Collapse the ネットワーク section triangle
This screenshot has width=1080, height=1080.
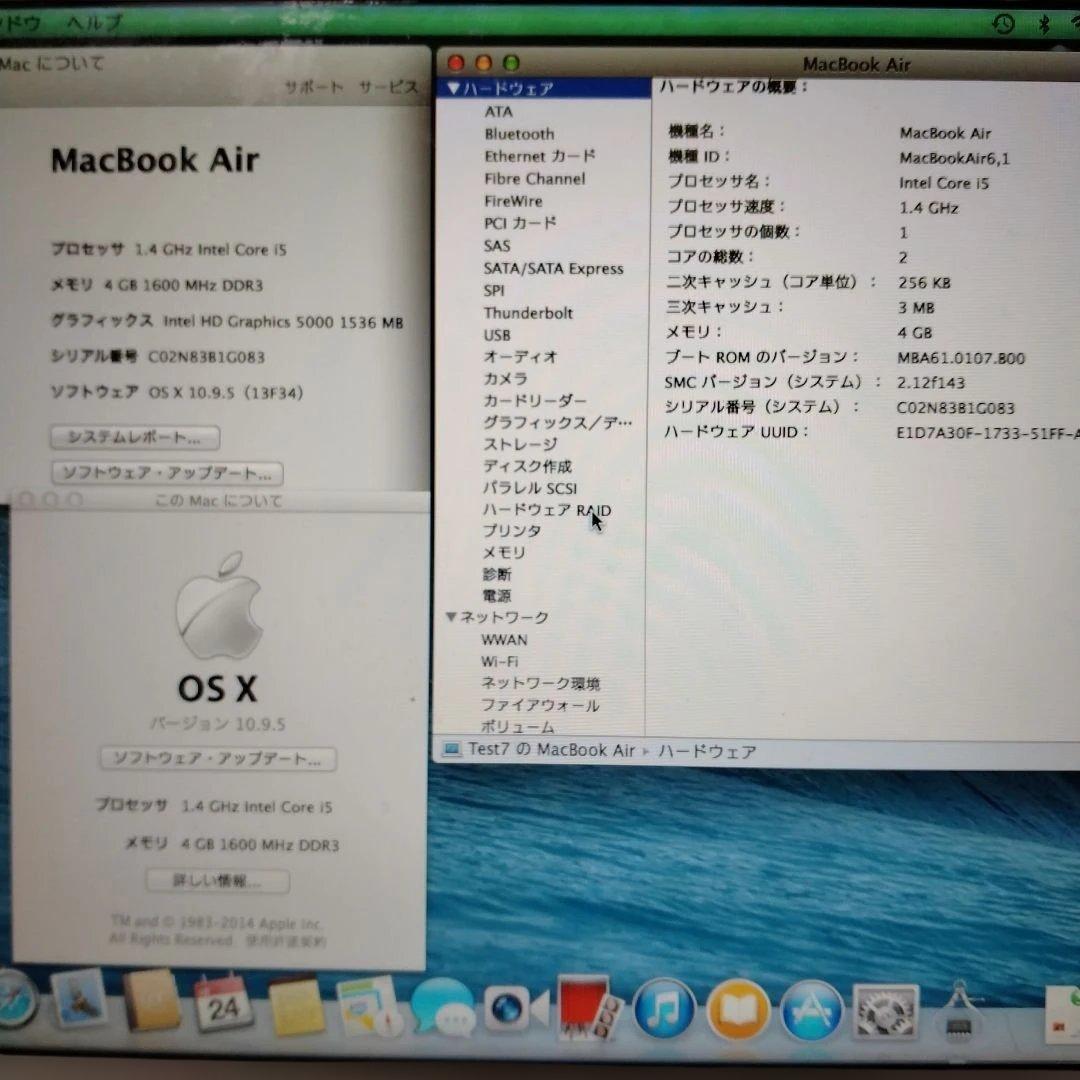[x=451, y=617]
